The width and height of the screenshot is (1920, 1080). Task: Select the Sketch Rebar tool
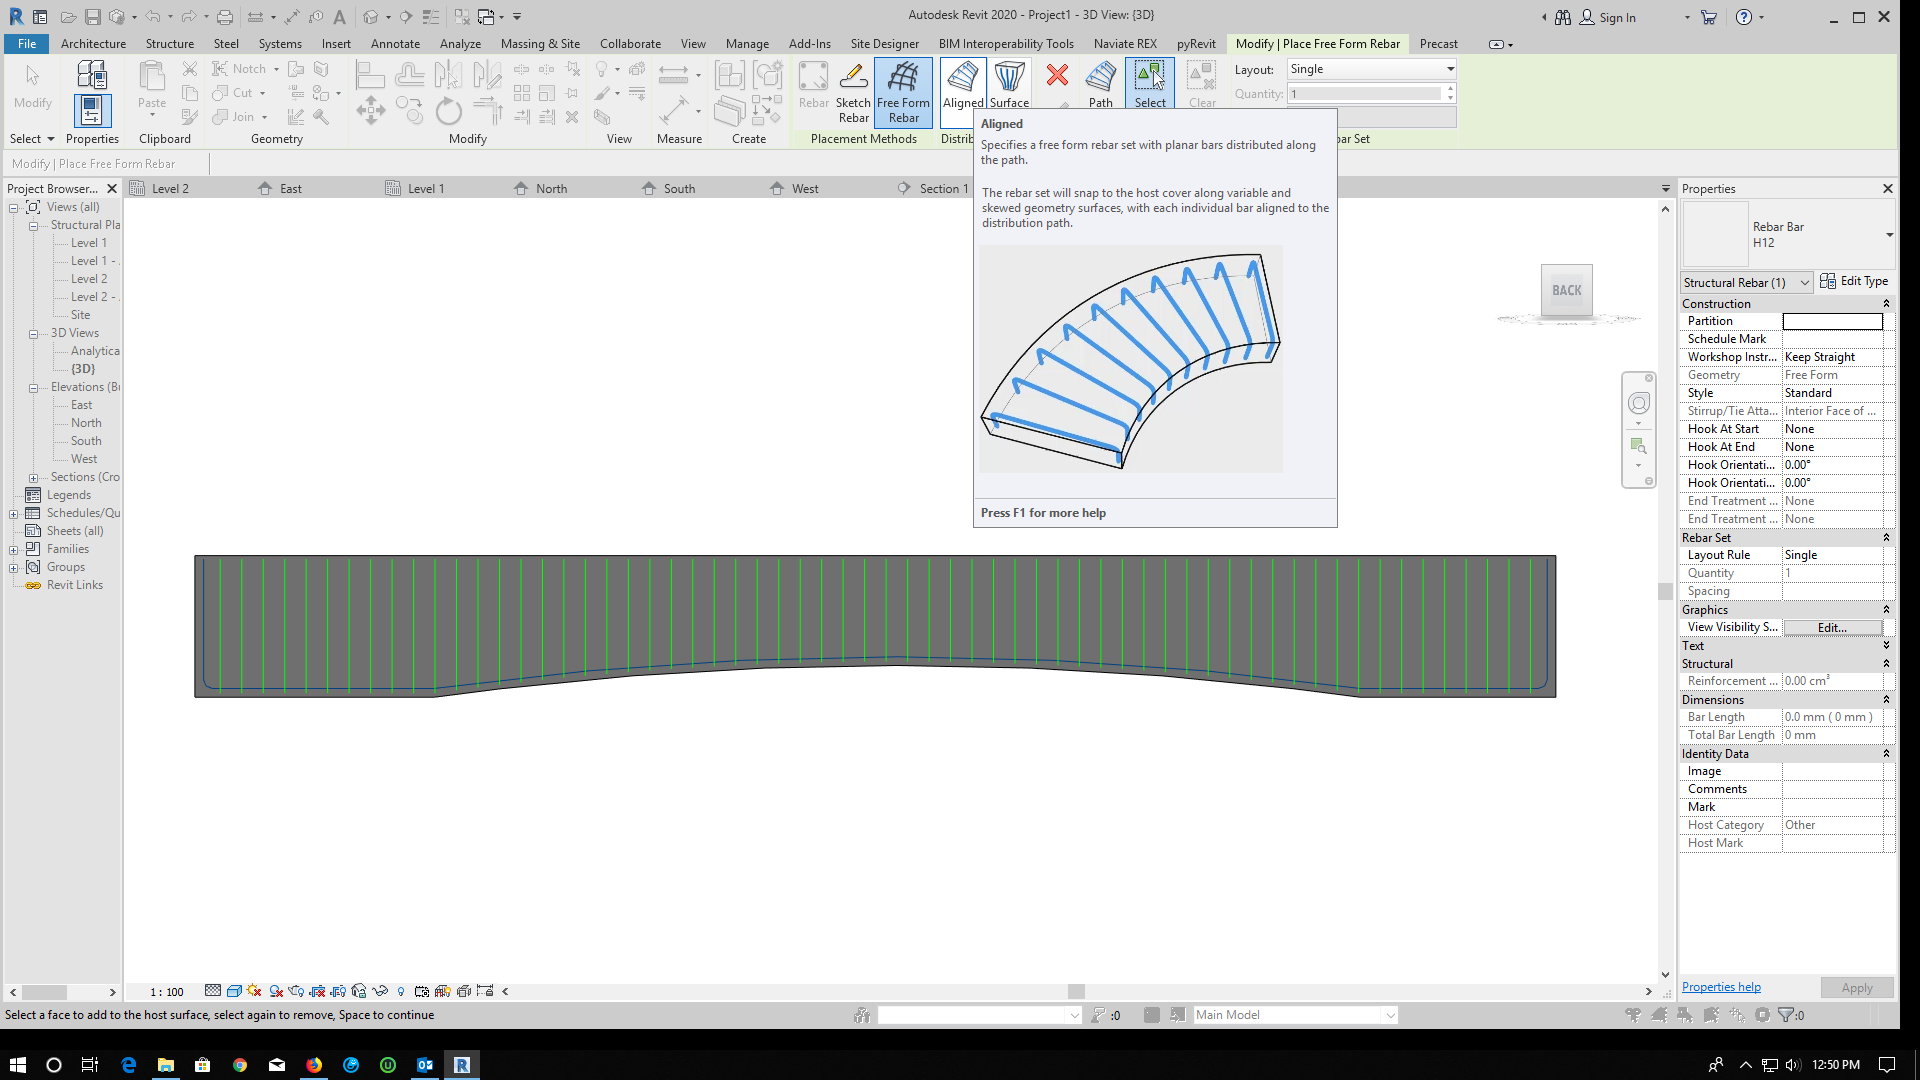(853, 90)
